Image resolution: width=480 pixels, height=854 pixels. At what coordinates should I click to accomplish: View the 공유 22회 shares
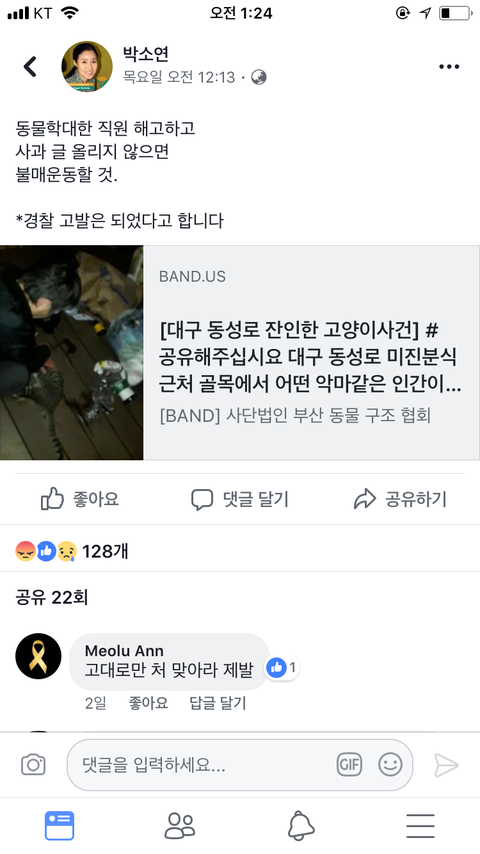(52, 597)
